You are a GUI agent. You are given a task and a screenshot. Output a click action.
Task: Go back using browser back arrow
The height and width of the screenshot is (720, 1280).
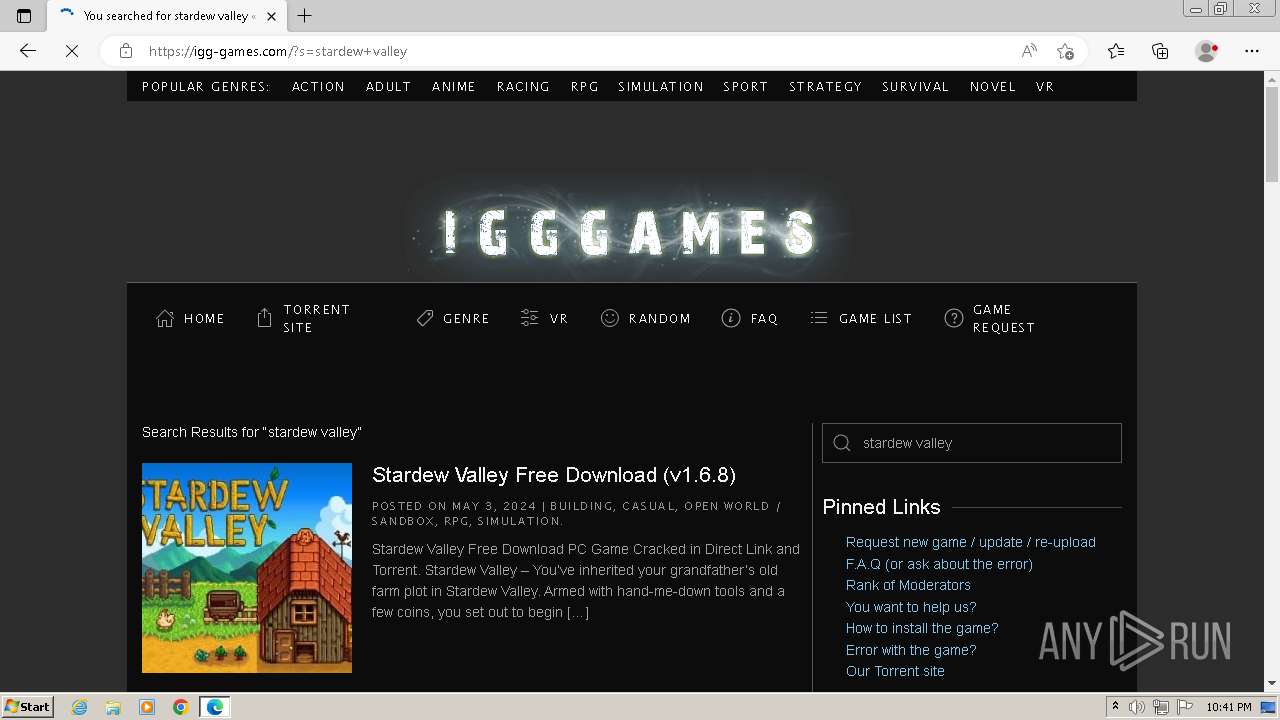[x=28, y=51]
